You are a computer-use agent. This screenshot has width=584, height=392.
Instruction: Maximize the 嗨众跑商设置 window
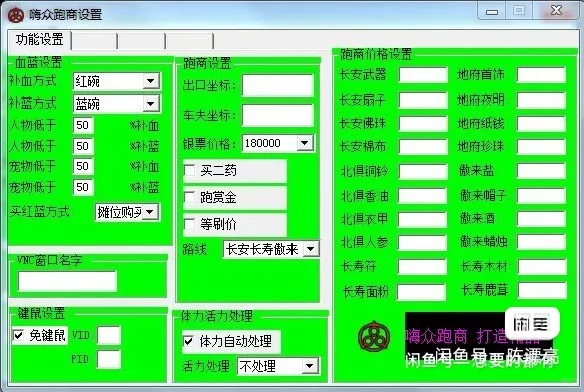coord(519,11)
